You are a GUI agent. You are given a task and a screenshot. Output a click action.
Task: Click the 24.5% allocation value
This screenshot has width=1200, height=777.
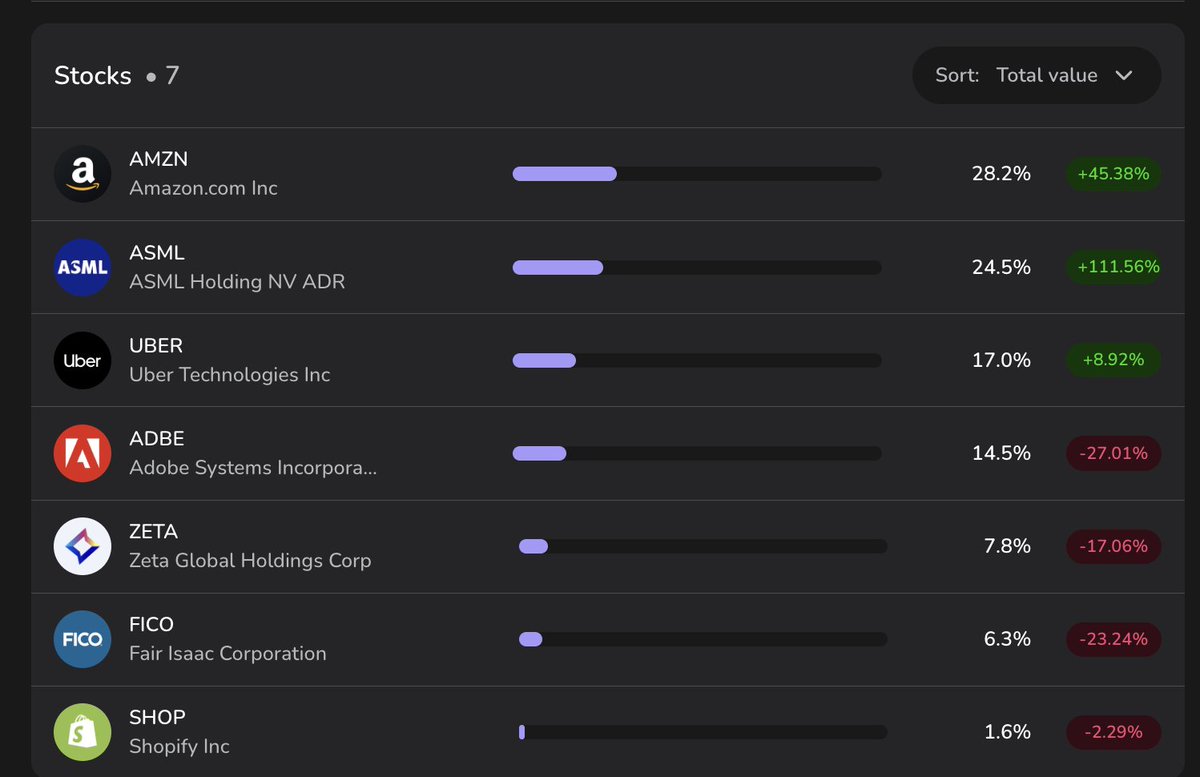(x=1001, y=267)
